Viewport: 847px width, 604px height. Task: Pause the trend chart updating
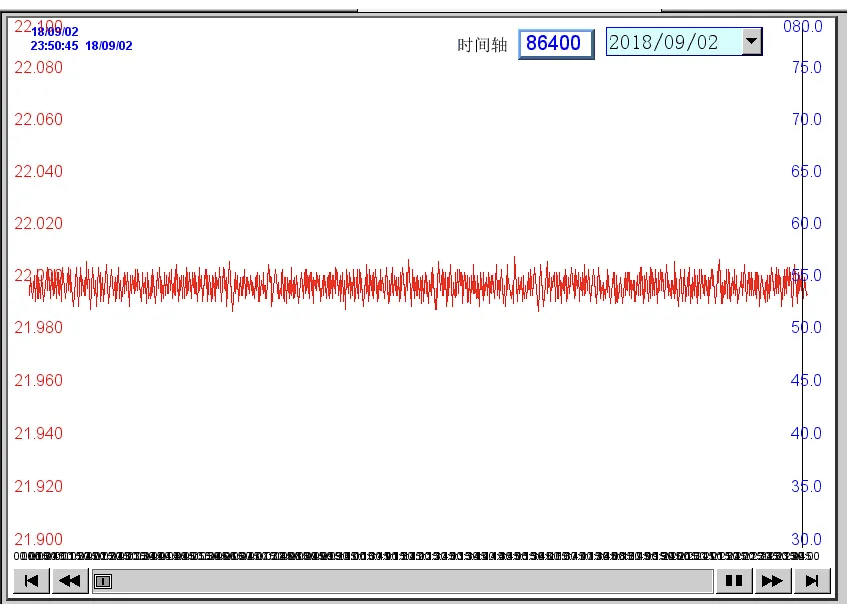pos(733,580)
